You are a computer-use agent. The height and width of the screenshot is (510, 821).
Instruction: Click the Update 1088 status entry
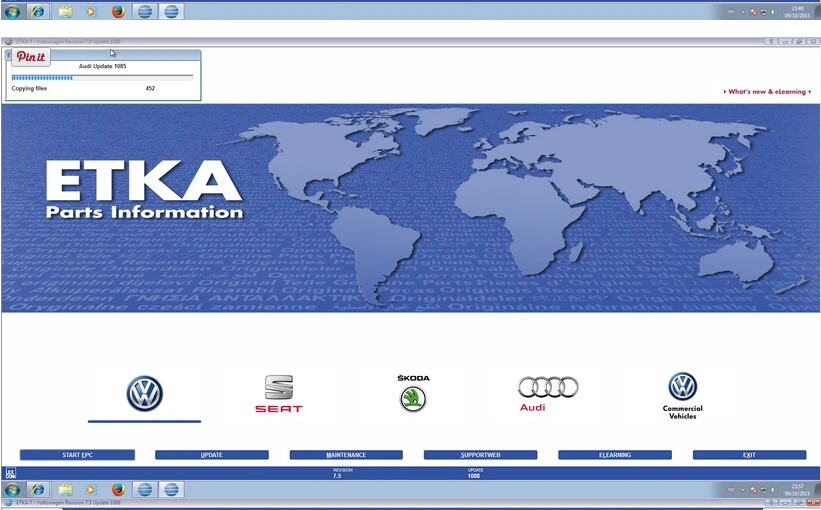tap(475, 473)
